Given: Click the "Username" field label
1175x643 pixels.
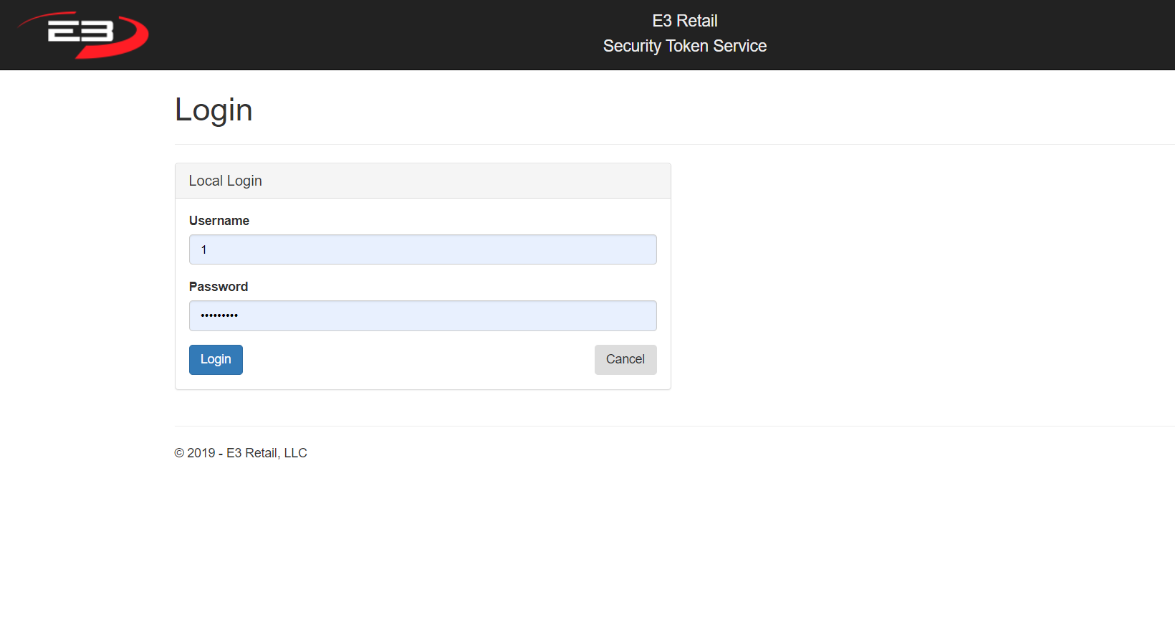Looking at the screenshot, I should click(x=219, y=220).
